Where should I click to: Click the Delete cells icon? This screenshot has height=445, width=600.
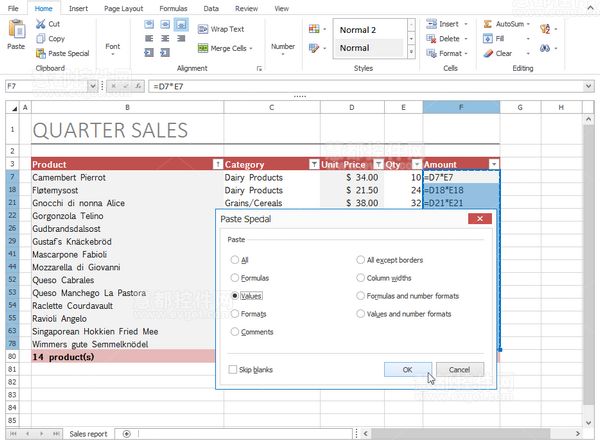coord(431,39)
